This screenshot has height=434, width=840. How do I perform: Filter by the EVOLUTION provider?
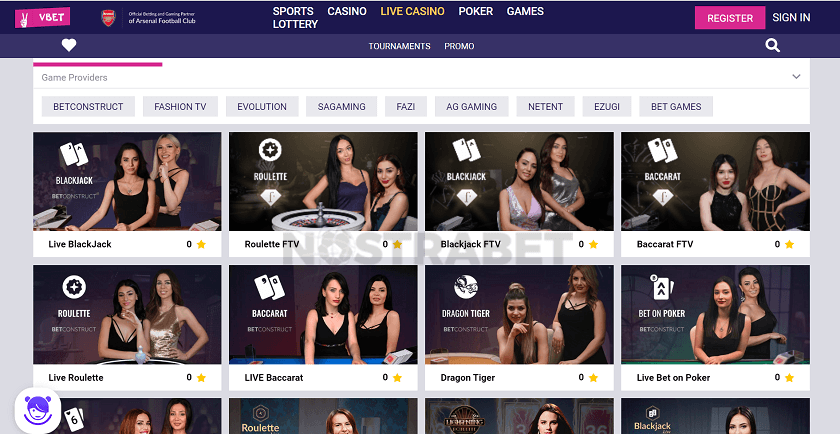(262, 107)
